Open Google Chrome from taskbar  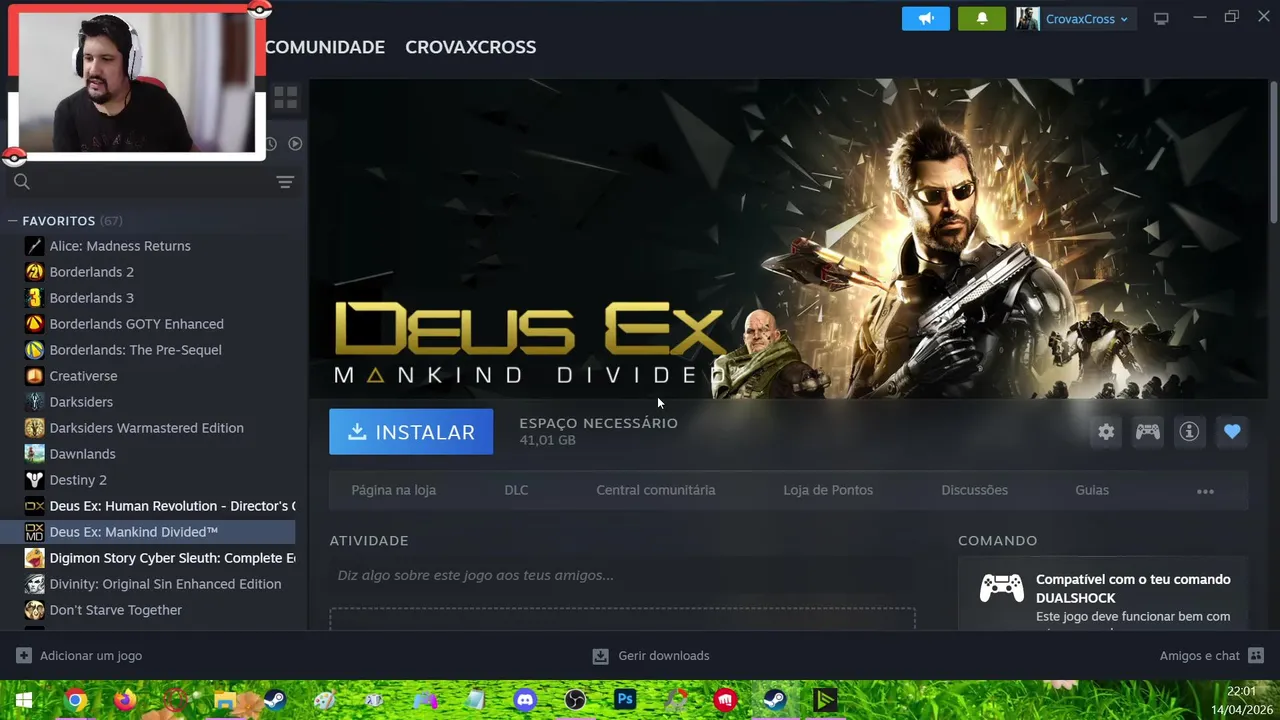tap(75, 700)
